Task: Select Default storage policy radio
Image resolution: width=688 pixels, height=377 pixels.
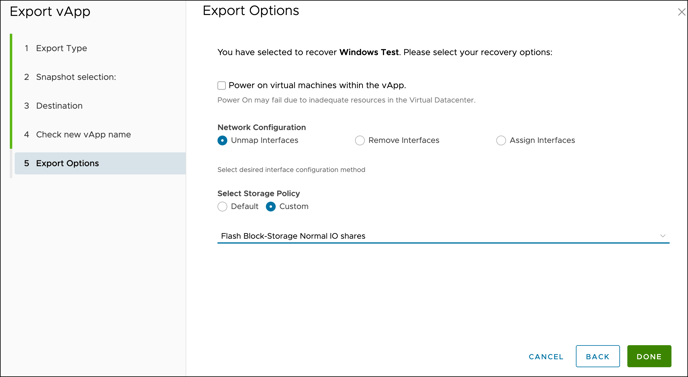Action: click(x=222, y=206)
